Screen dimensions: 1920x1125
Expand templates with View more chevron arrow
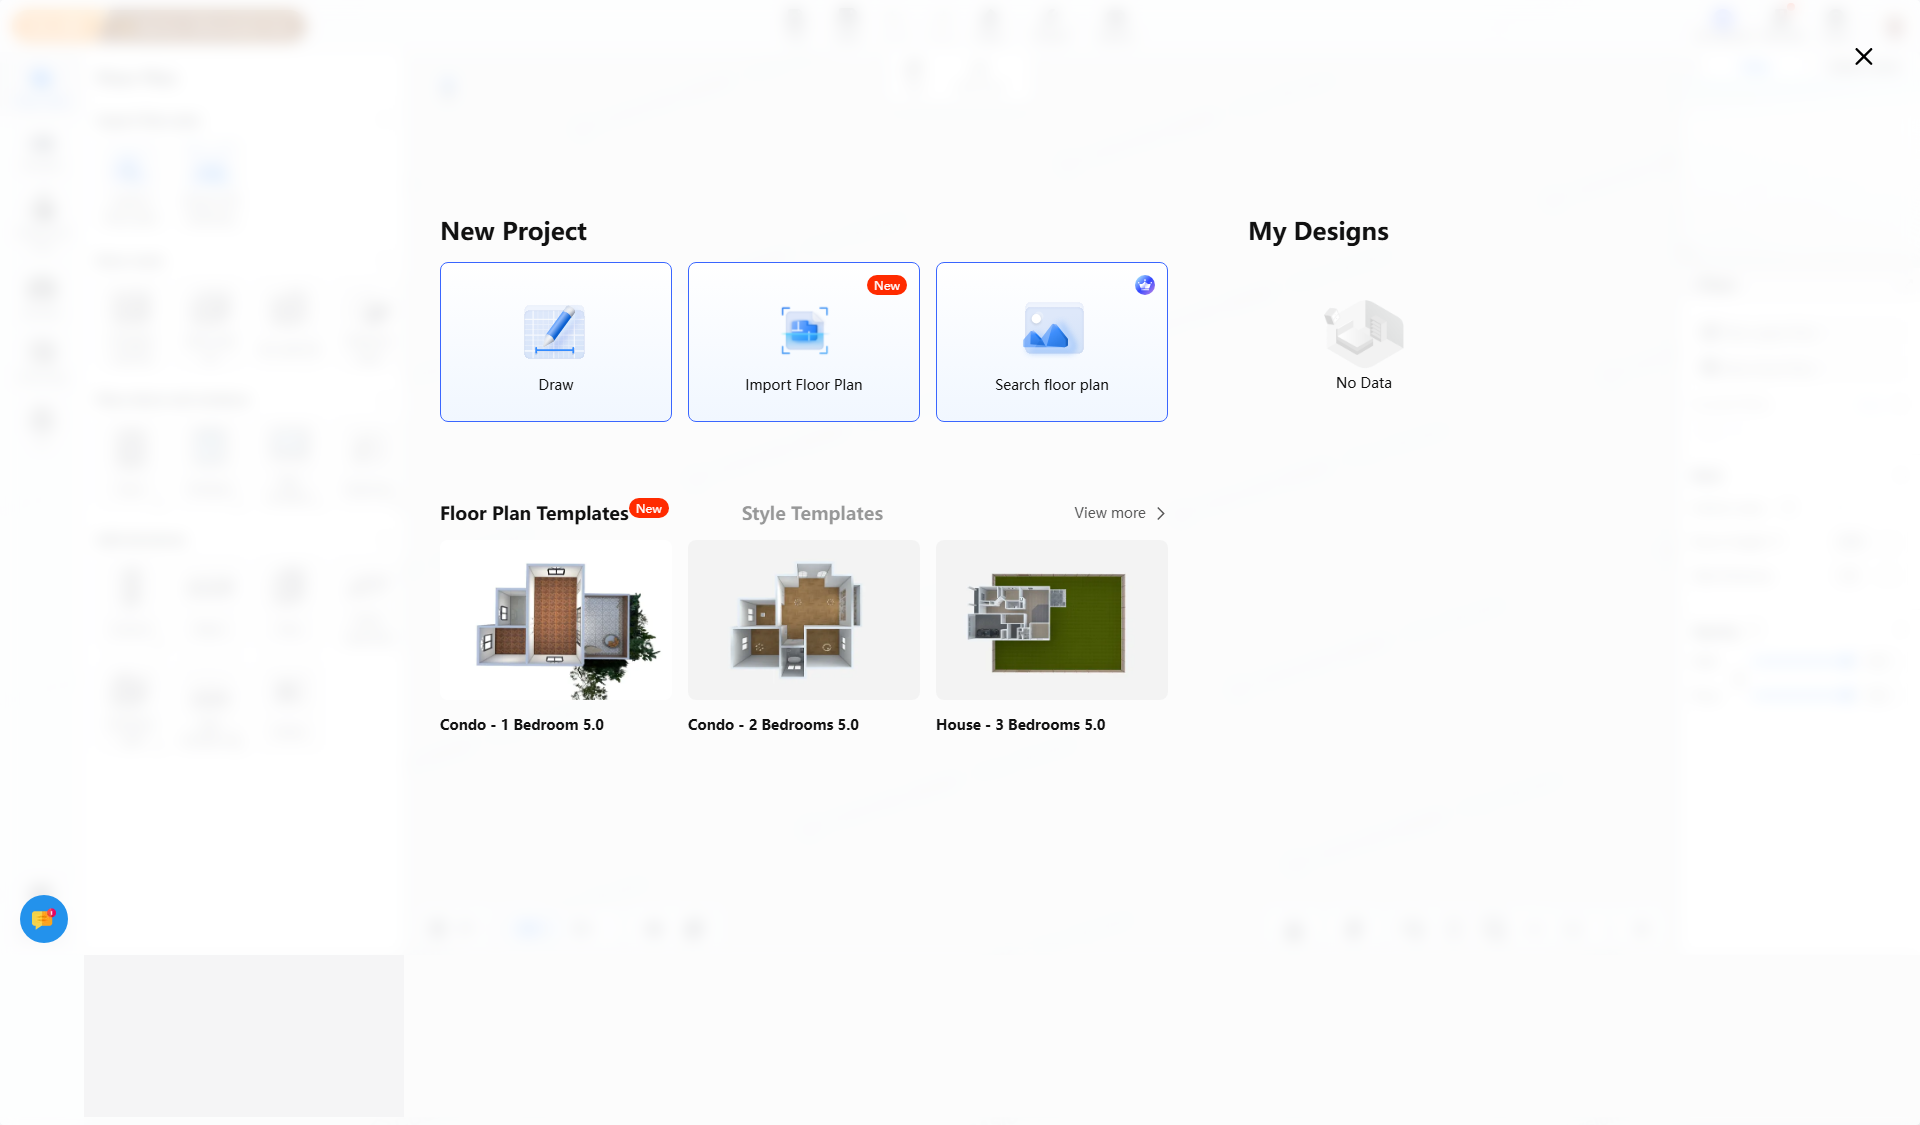pos(1161,513)
